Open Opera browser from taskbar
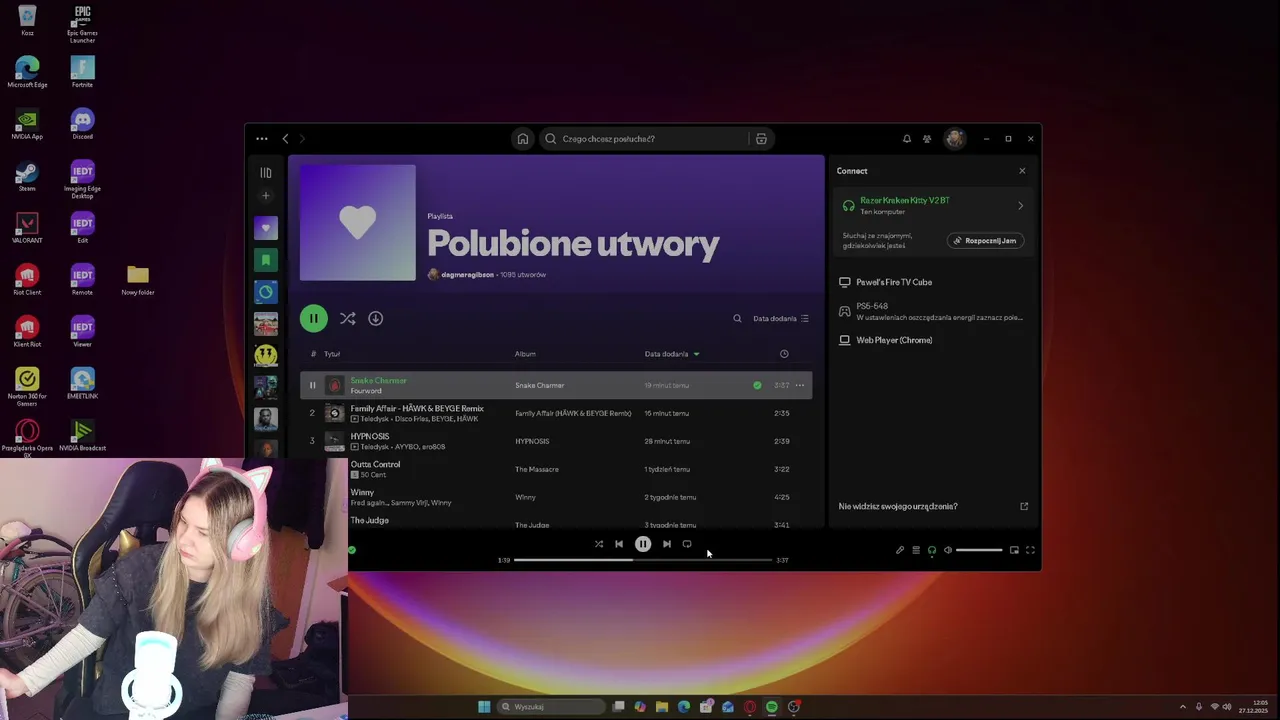 pyautogui.click(x=750, y=707)
